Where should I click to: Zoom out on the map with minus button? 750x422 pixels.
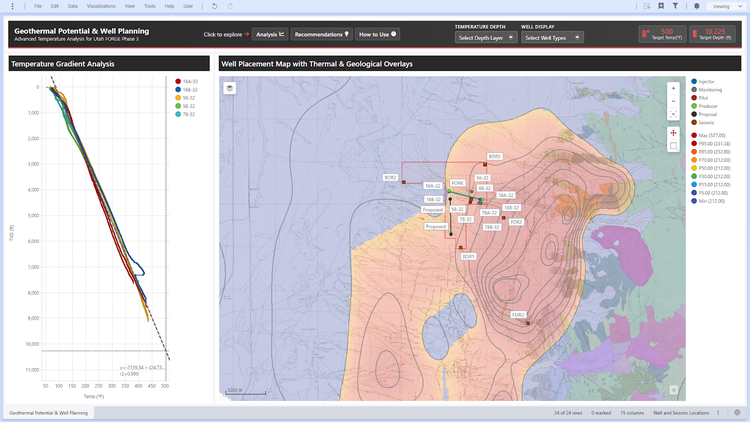click(x=673, y=101)
